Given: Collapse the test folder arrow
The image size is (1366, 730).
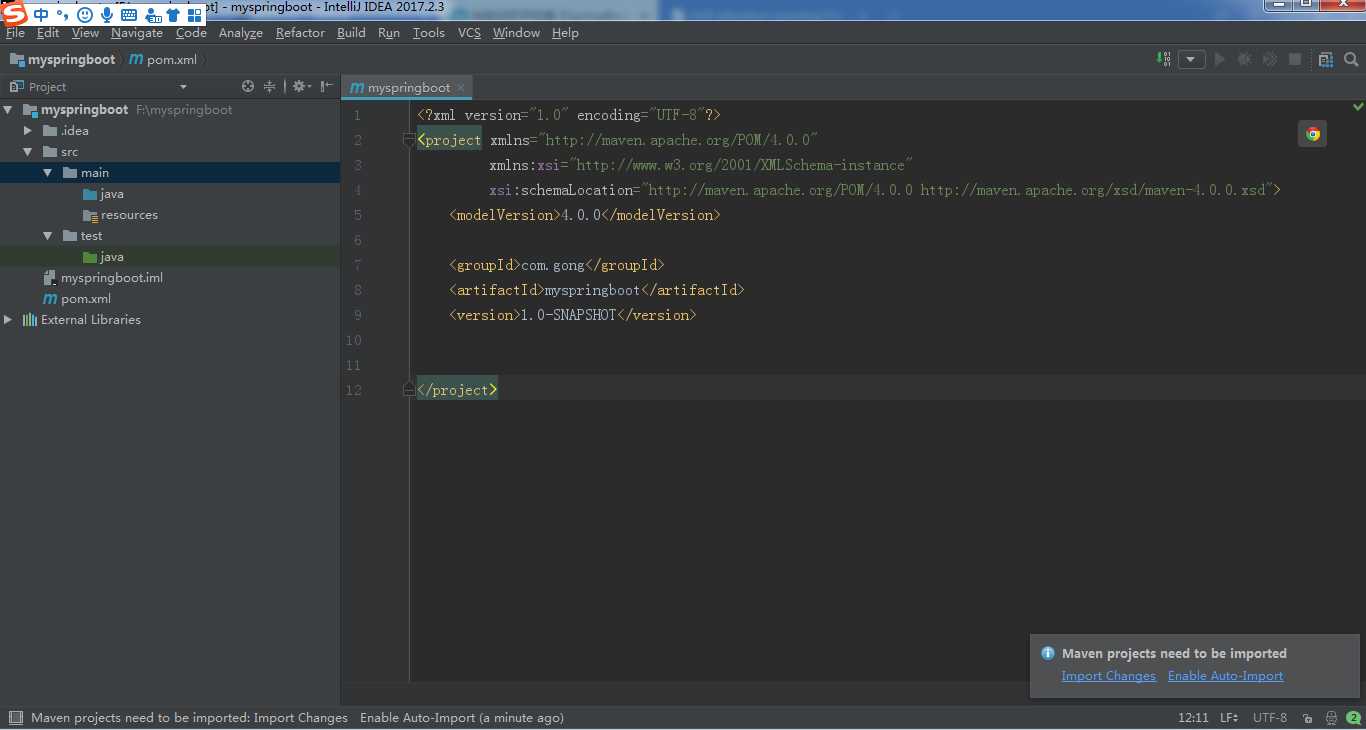Looking at the screenshot, I should pyautogui.click(x=48, y=236).
